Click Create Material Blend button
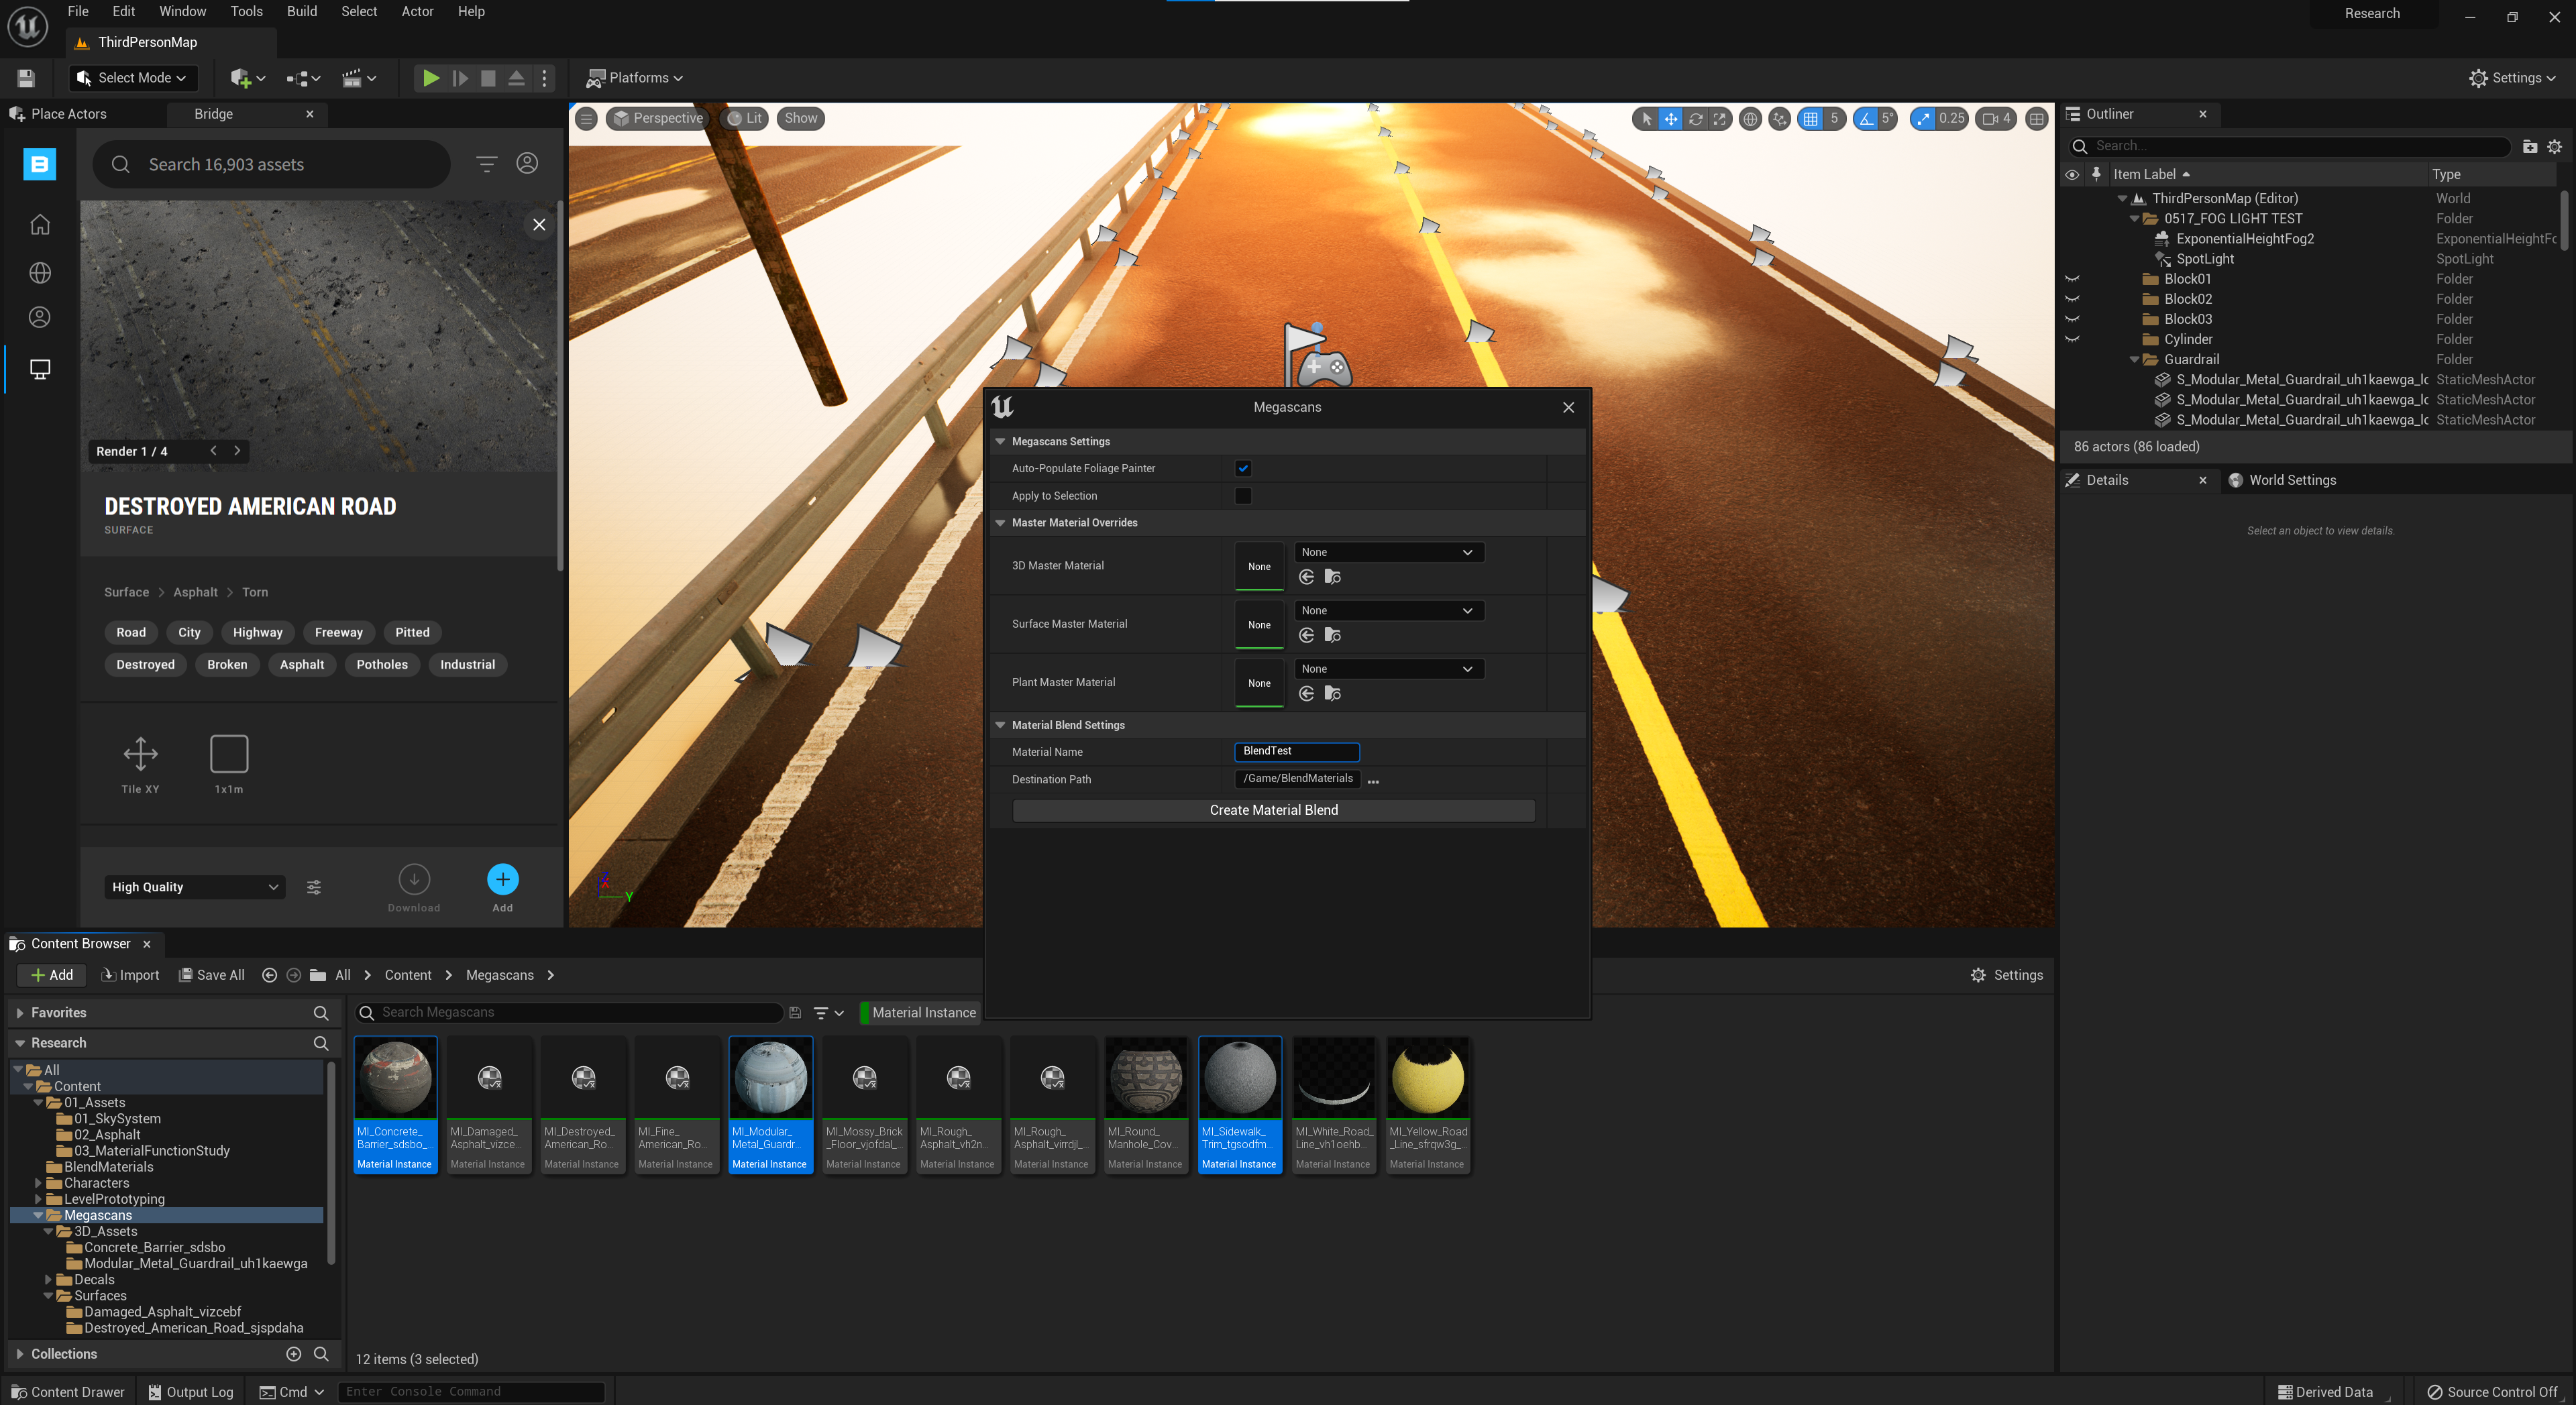 (1273, 810)
